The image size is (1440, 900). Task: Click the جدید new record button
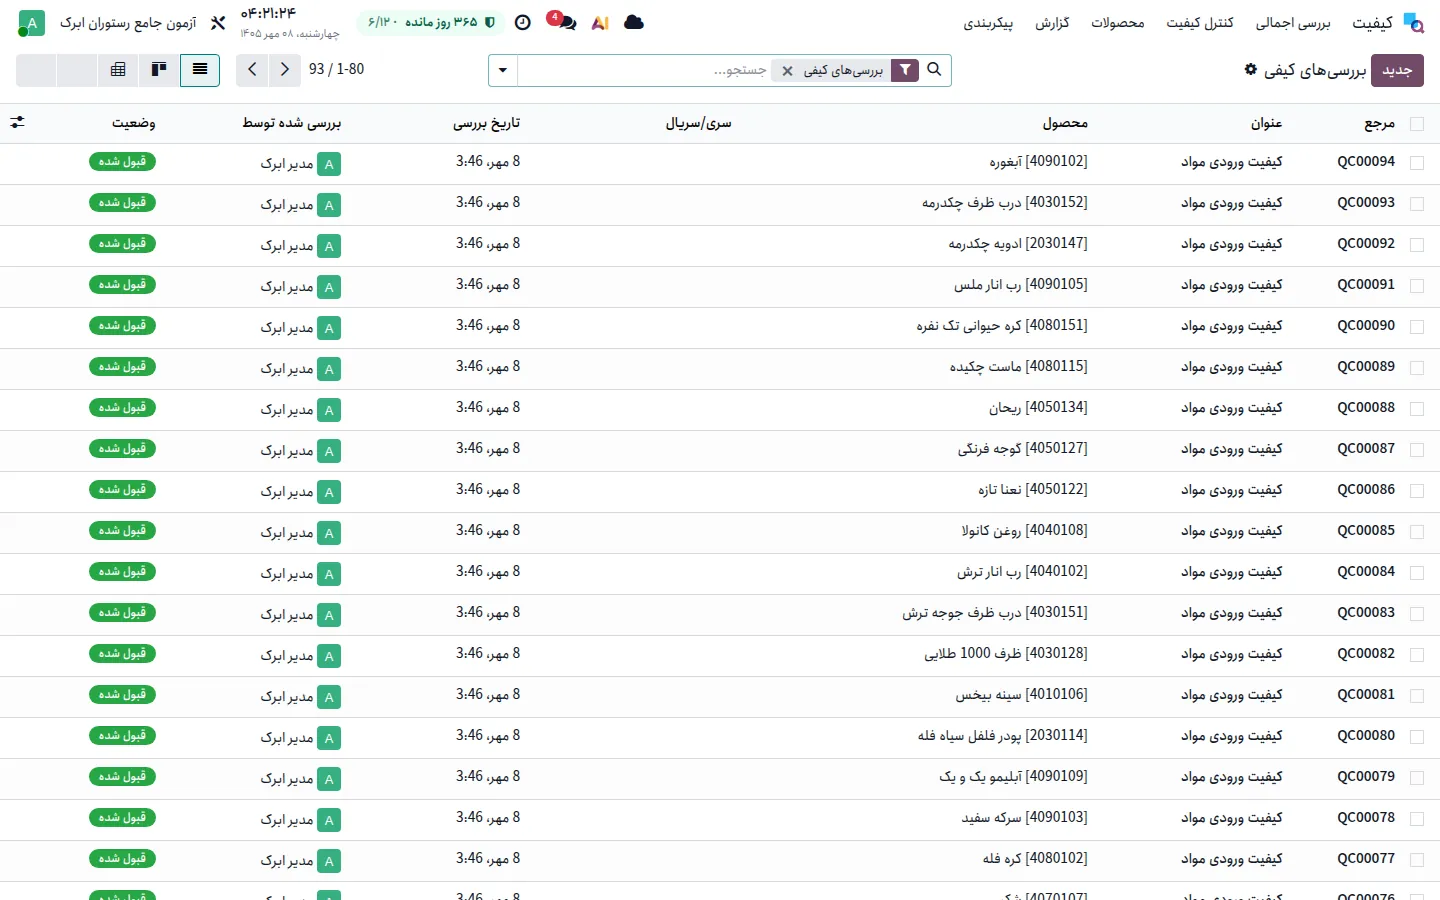[1397, 70]
